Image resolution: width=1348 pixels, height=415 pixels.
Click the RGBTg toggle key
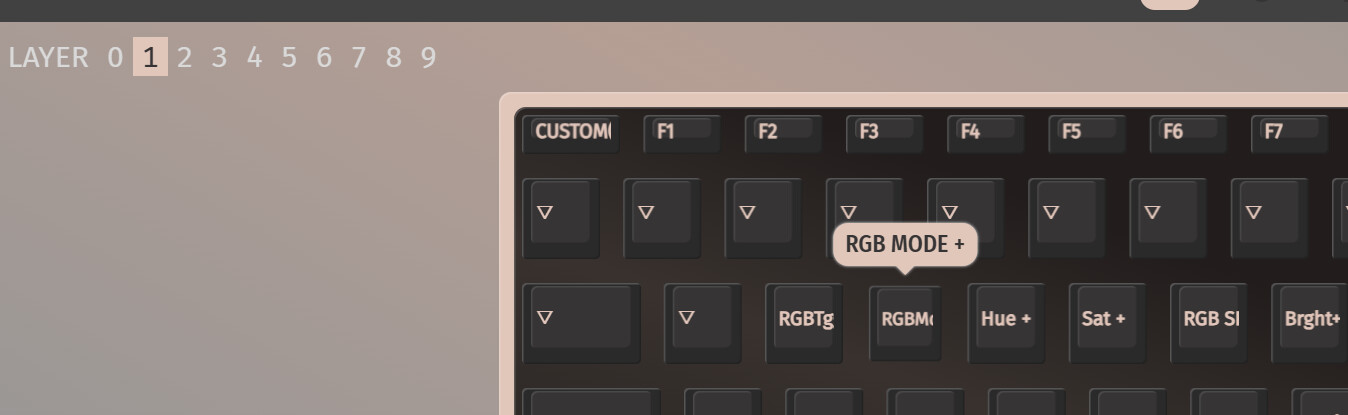(805, 322)
